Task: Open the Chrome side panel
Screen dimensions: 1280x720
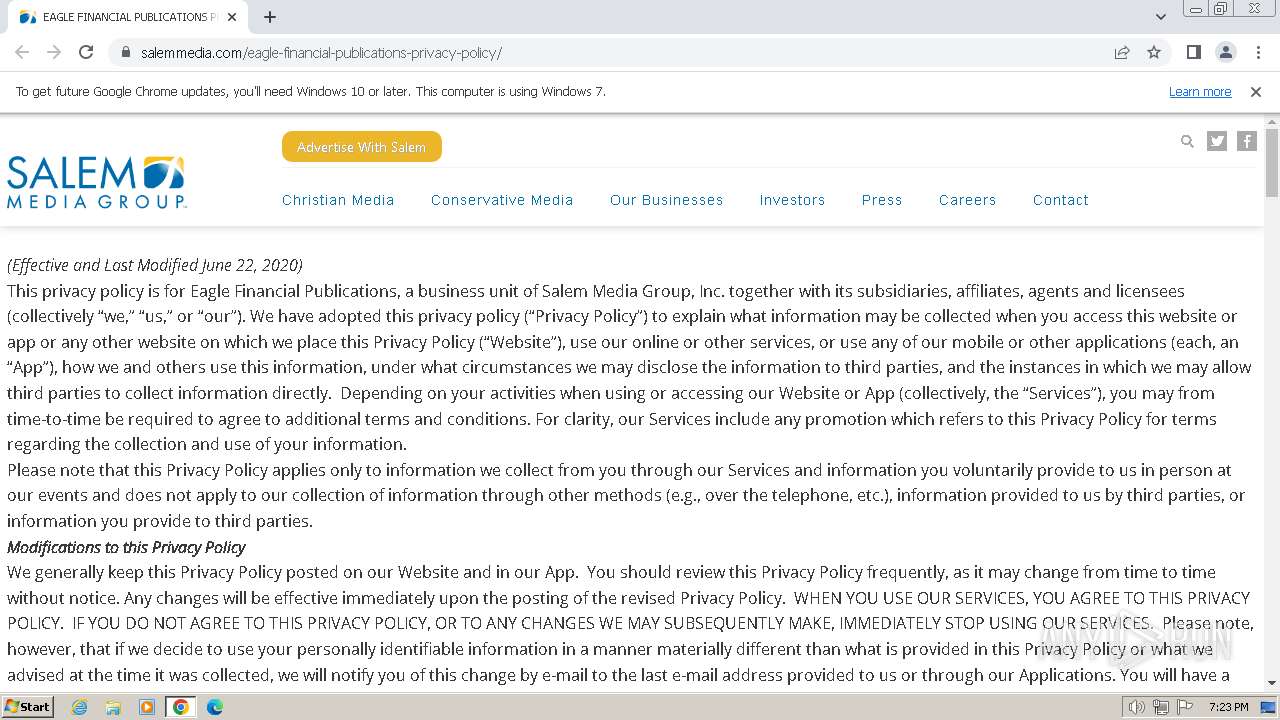Action: click(1193, 52)
